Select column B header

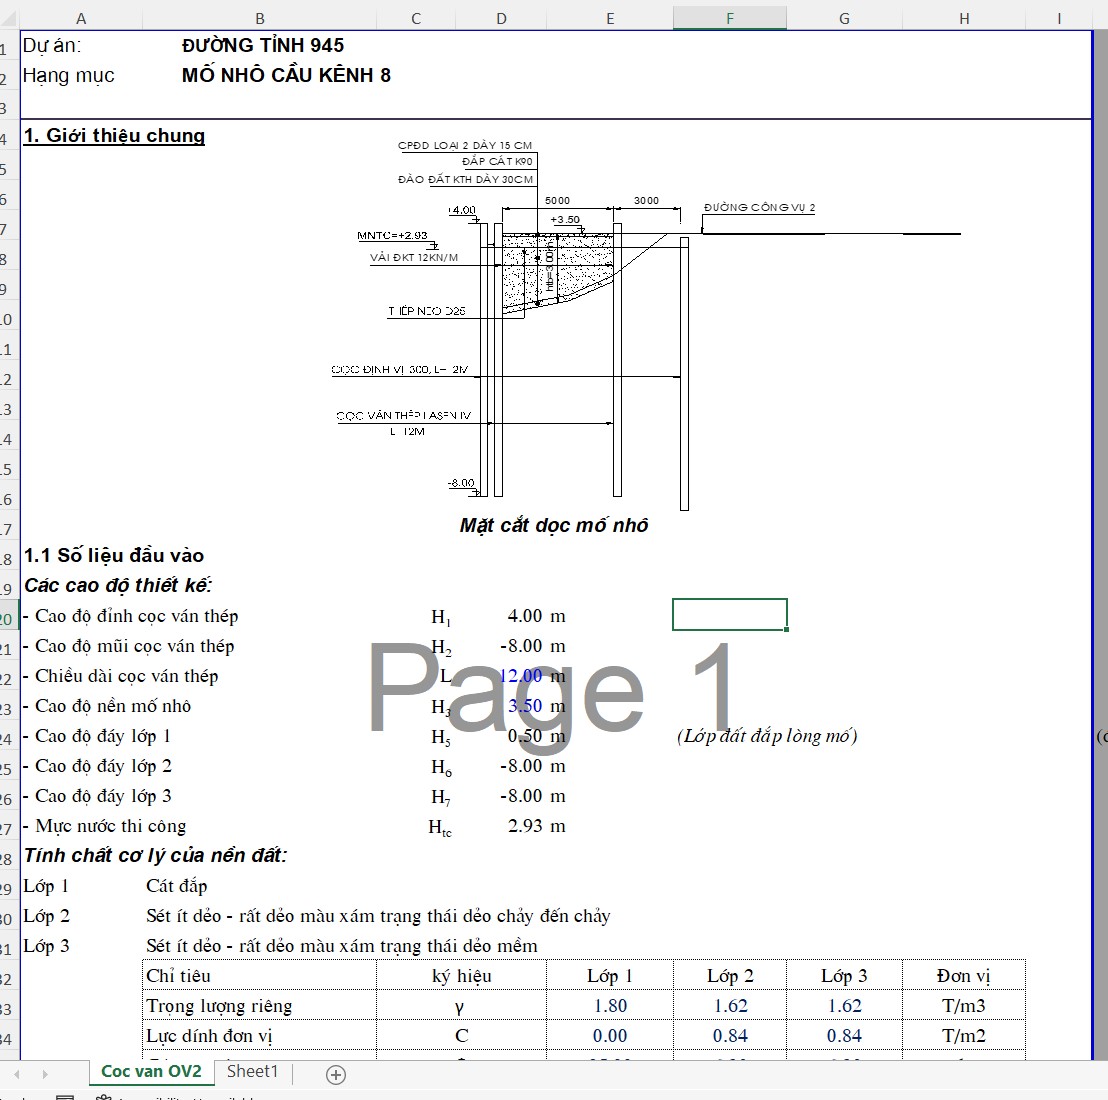(260, 18)
